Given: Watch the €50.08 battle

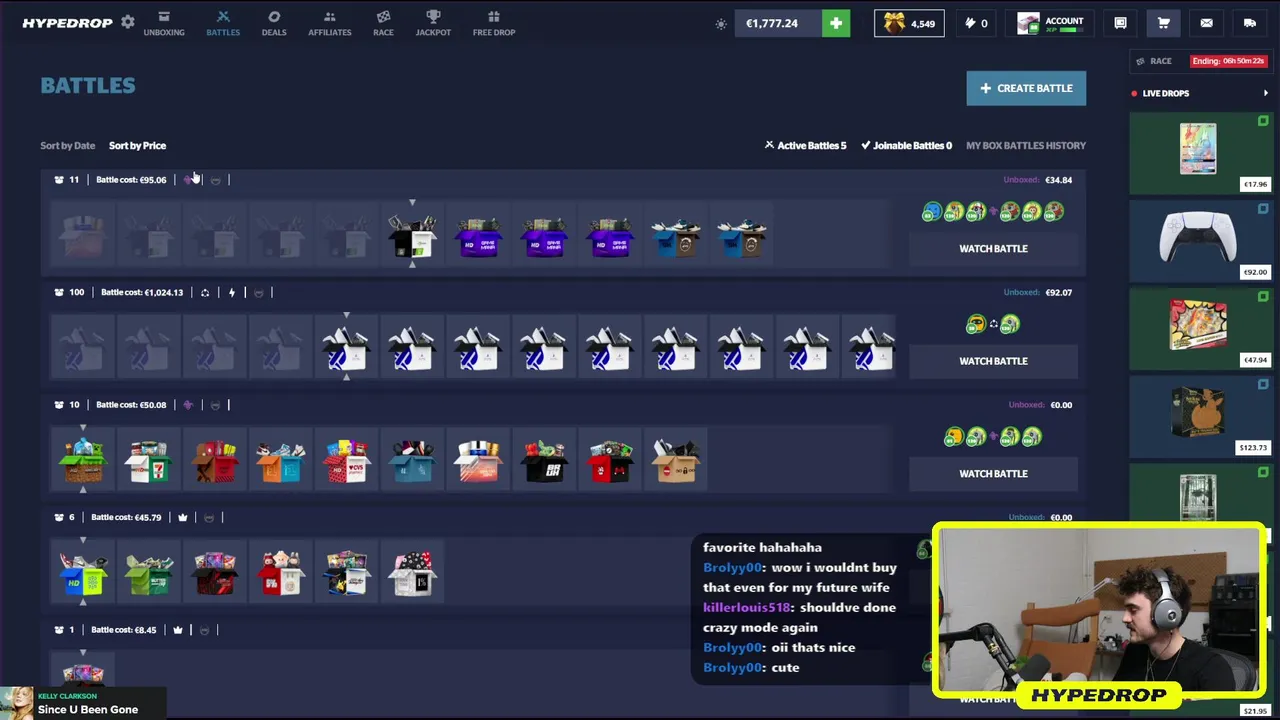Looking at the screenshot, I should [993, 474].
